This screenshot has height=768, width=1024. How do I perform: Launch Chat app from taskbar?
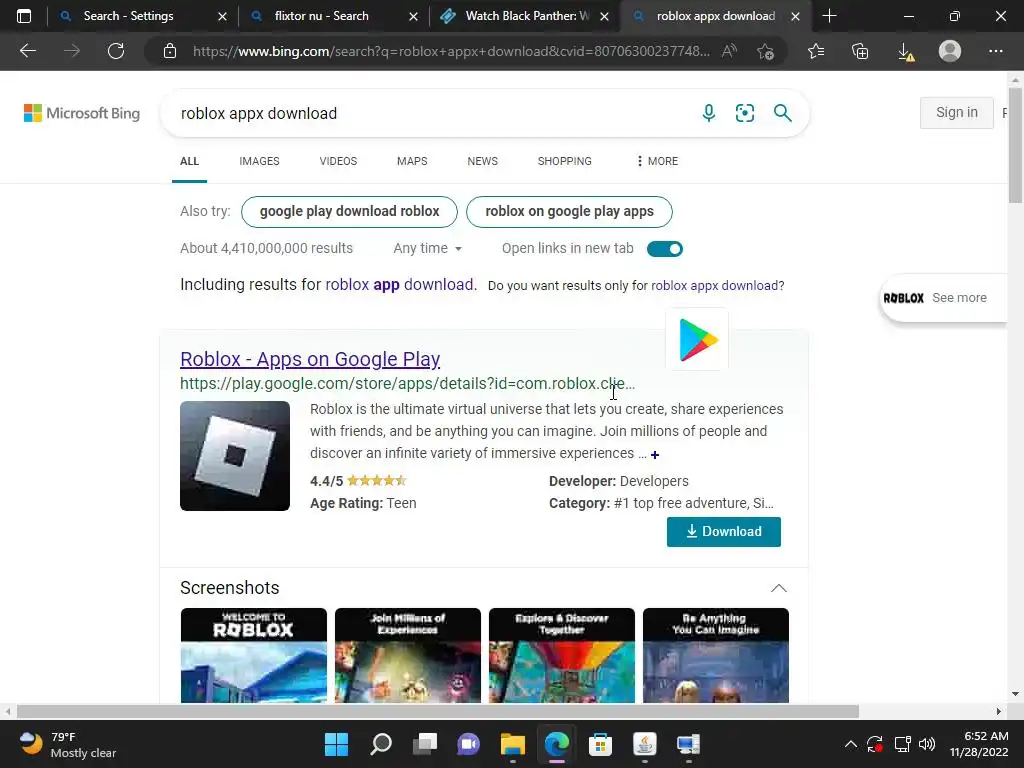point(468,744)
